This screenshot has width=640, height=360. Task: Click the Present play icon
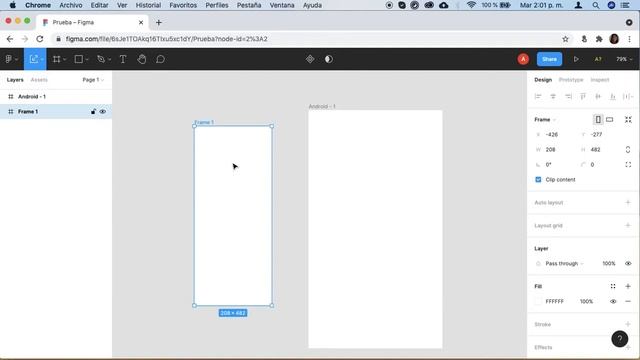(x=576, y=59)
